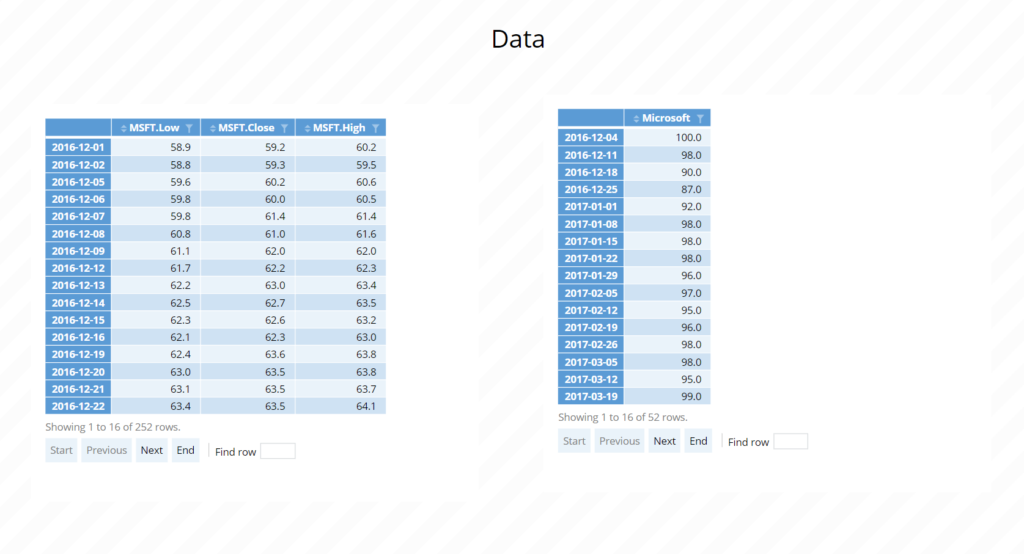Sort by MSFT.Close using sort arrows
The height and width of the screenshot is (554, 1024).
(213, 128)
